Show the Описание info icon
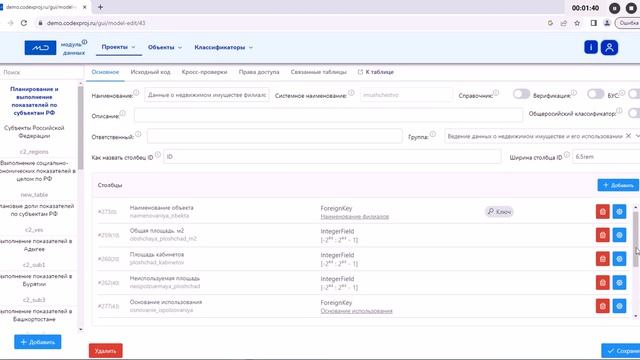Screen dimensions: 640x360 point(122,113)
